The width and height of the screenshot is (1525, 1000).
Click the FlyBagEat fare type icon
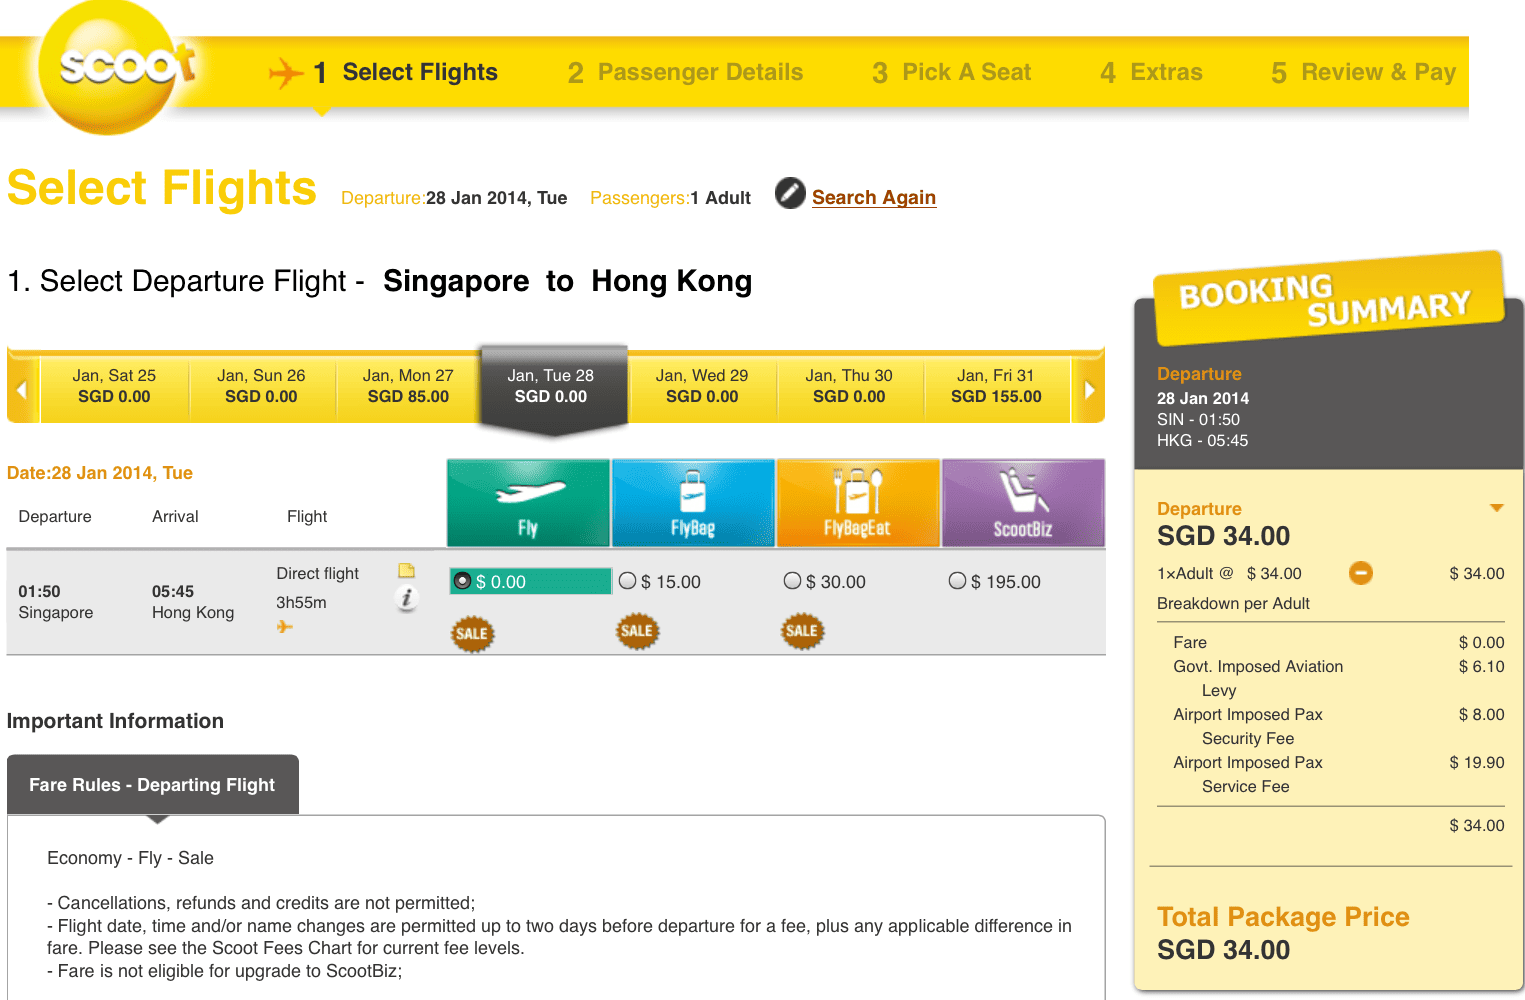click(x=858, y=503)
